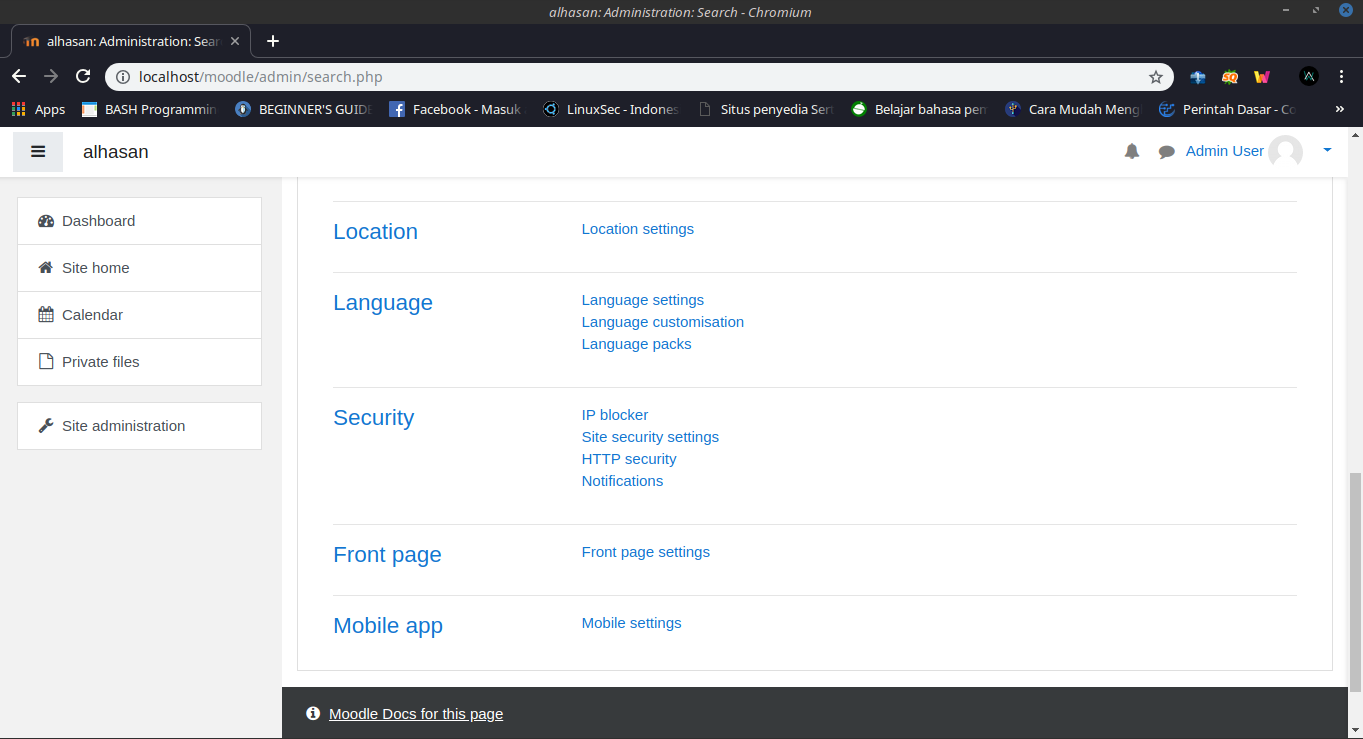1363x739 pixels.
Task: Expand the Admin User dropdown arrow
Action: click(x=1327, y=151)
